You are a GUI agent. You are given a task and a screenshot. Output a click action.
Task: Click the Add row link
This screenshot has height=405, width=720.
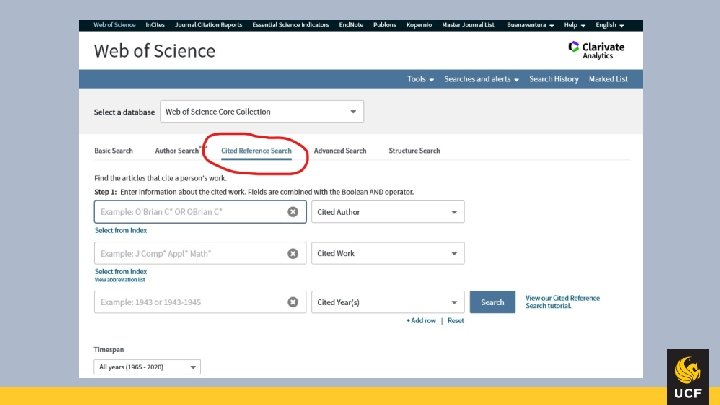[421, 321]
